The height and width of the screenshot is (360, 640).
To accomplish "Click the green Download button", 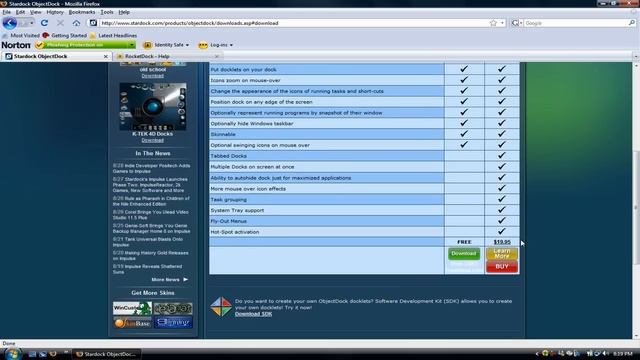I will tap(464, 253).
